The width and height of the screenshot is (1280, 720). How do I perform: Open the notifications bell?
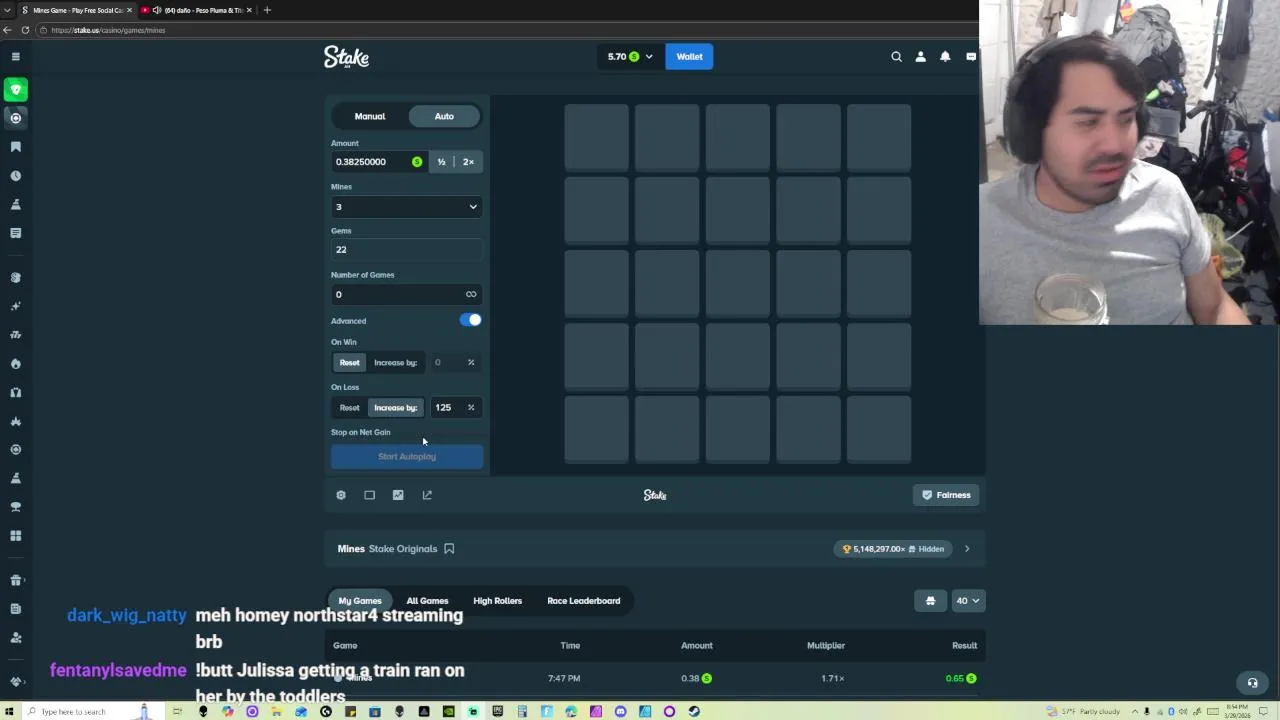tap(945, 57)
